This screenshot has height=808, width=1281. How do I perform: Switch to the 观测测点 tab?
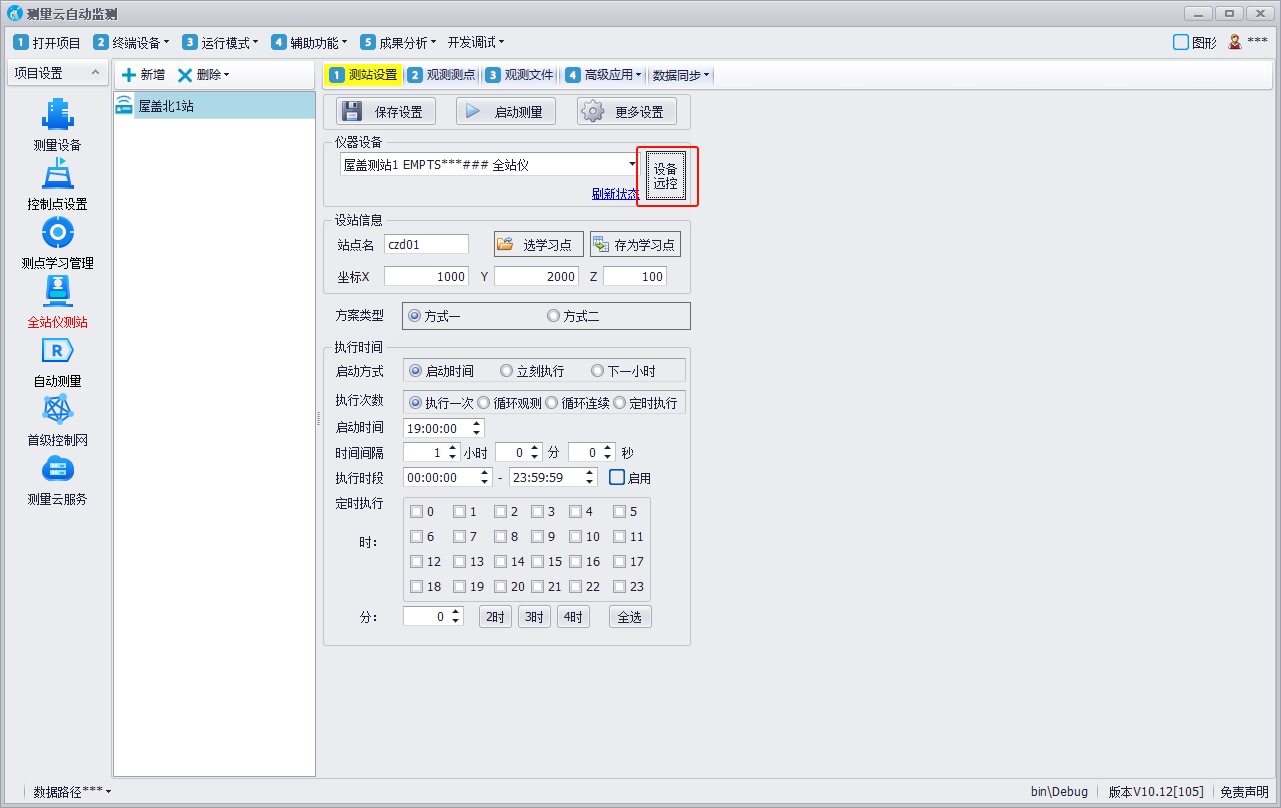[442, 75]
